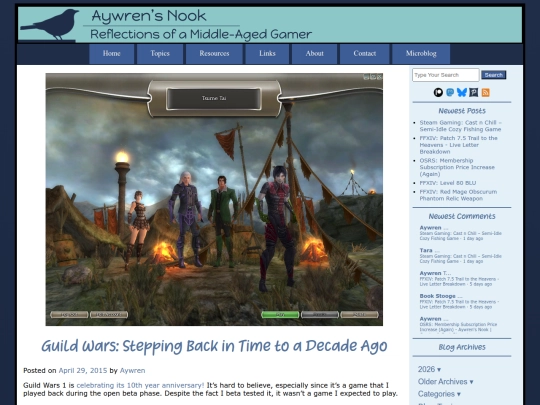Follow the celebrating its 10th year anniversary link
The width and height of the screenshot is (540, 405).
[140, 385]
